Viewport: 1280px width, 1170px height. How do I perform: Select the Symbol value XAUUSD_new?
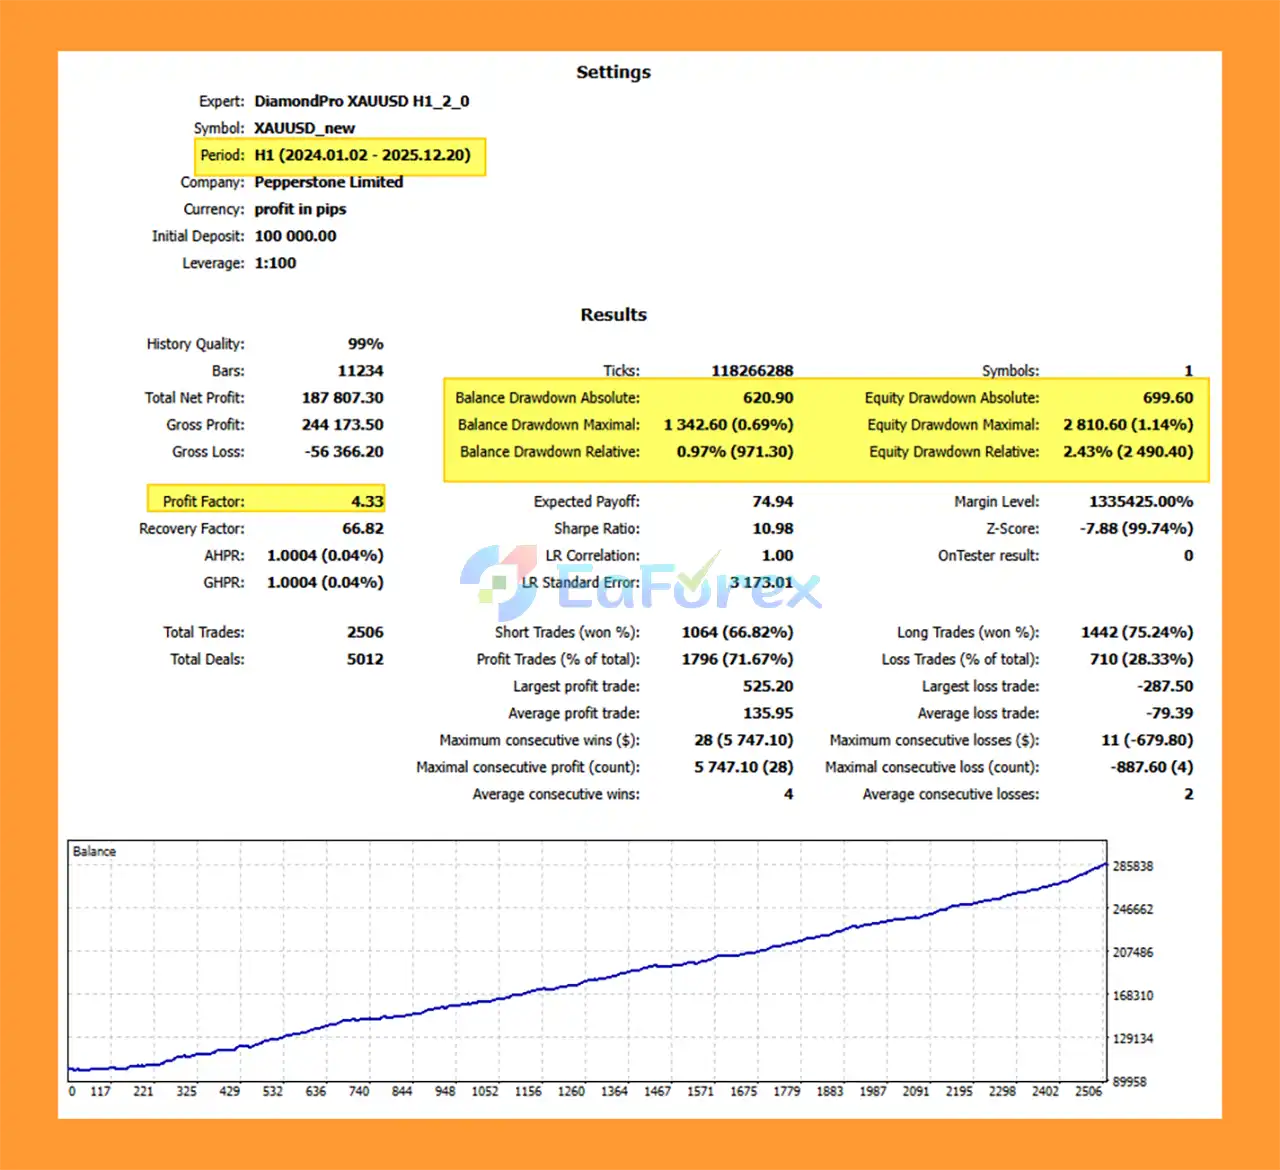[x=304, y=128]
